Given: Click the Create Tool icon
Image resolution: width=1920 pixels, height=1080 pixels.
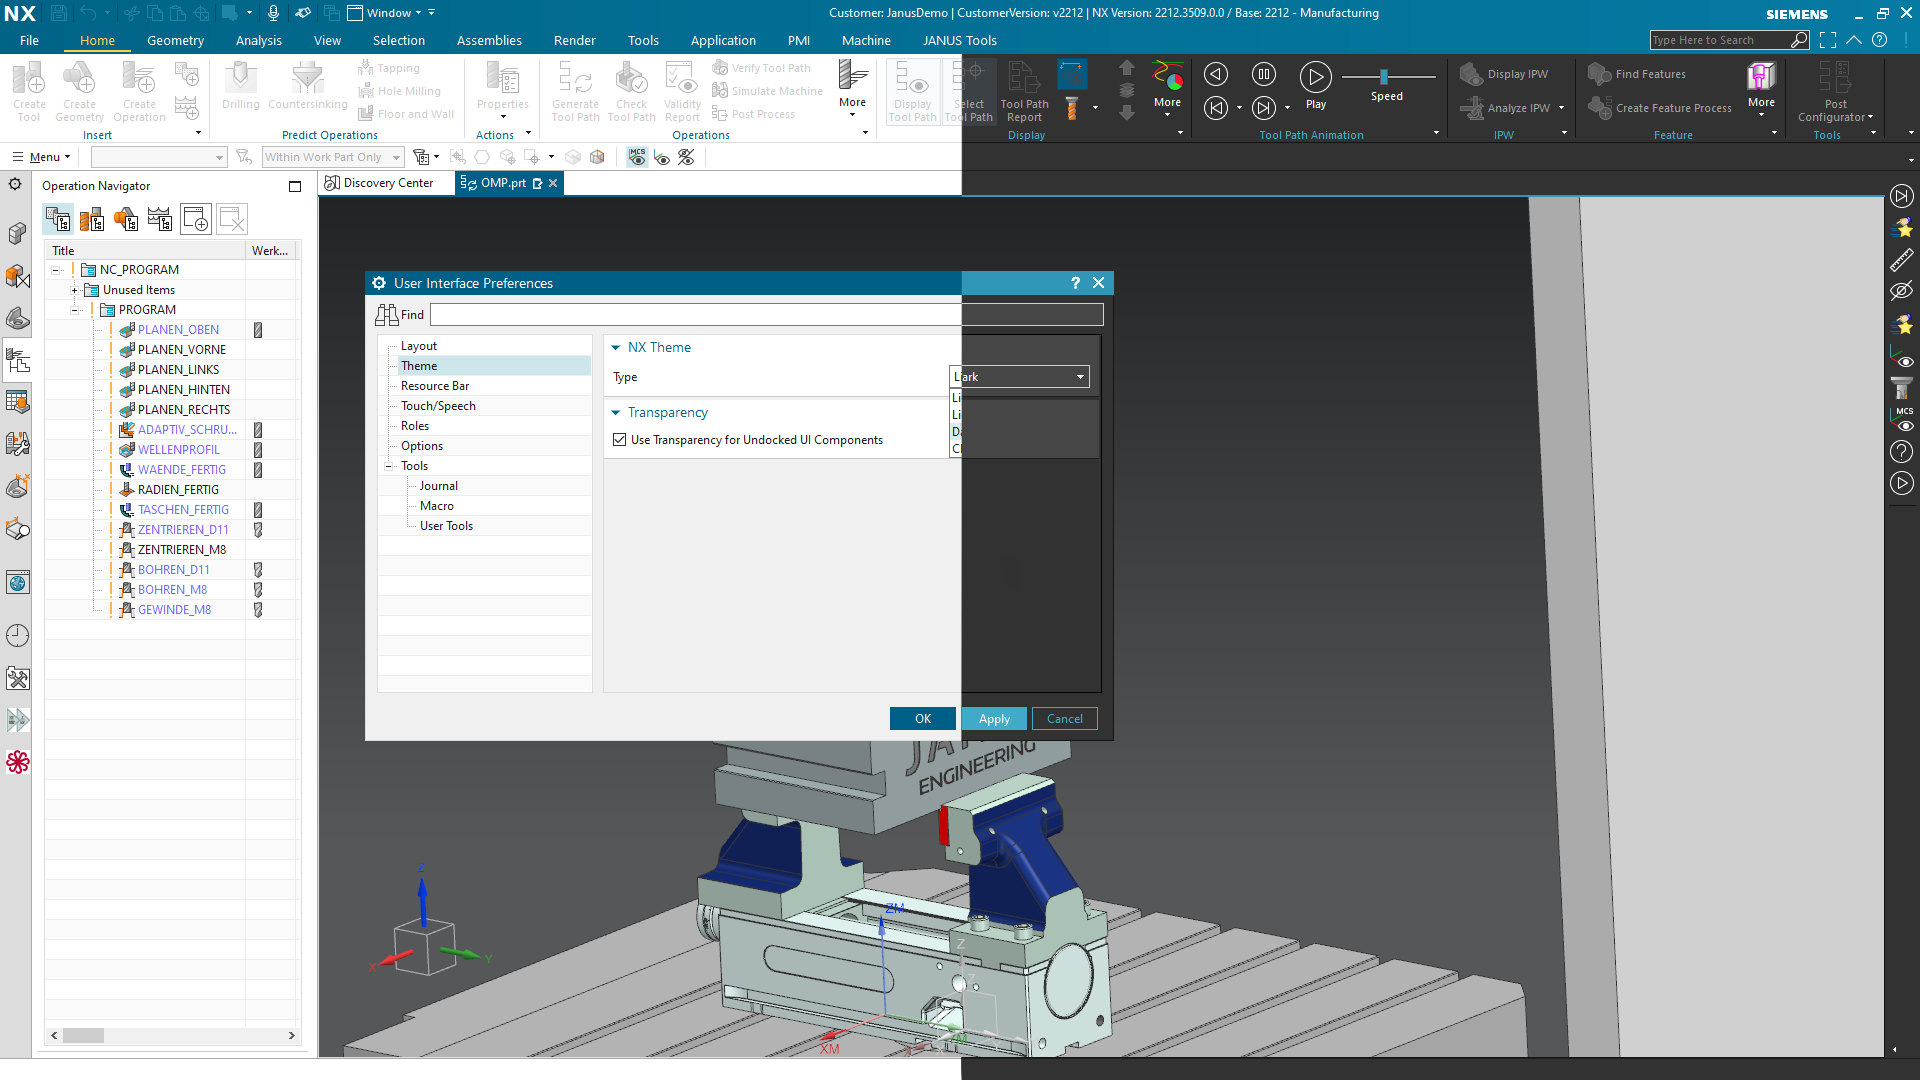Looking at the screenshot, I should coord(29,78).
